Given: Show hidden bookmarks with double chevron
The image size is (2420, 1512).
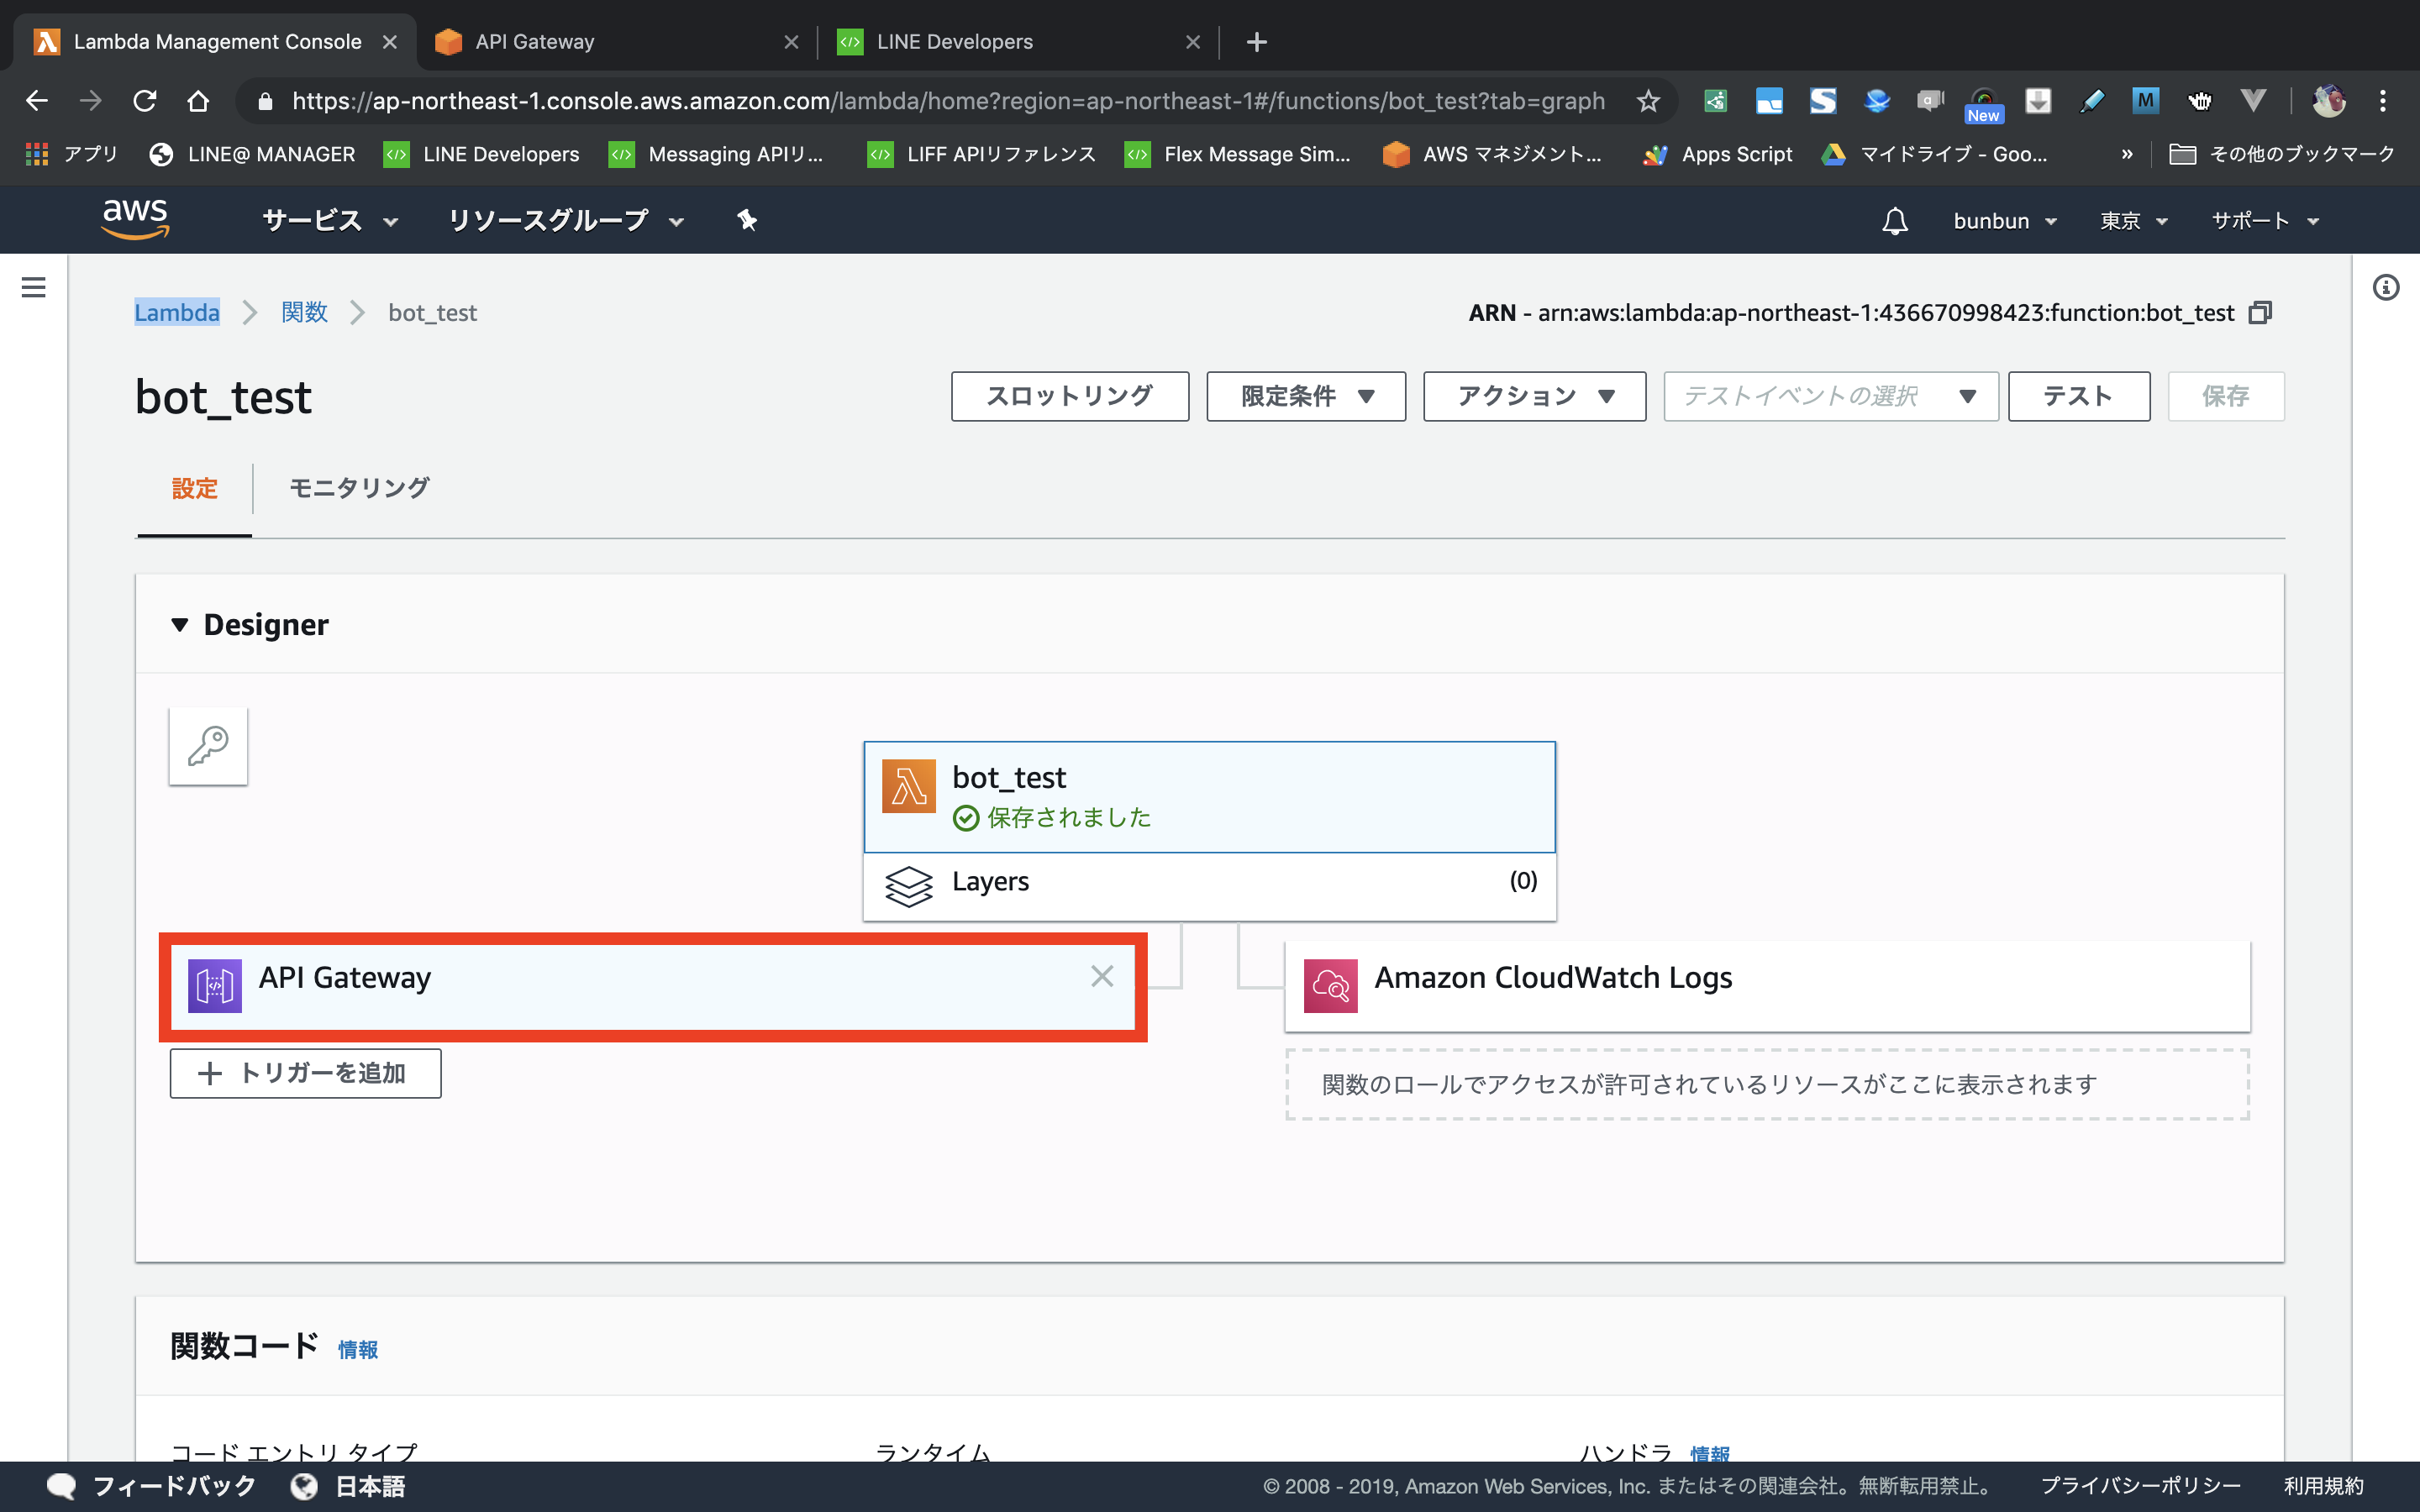Looking at the screenshot, I should (x=2126, y=154).
